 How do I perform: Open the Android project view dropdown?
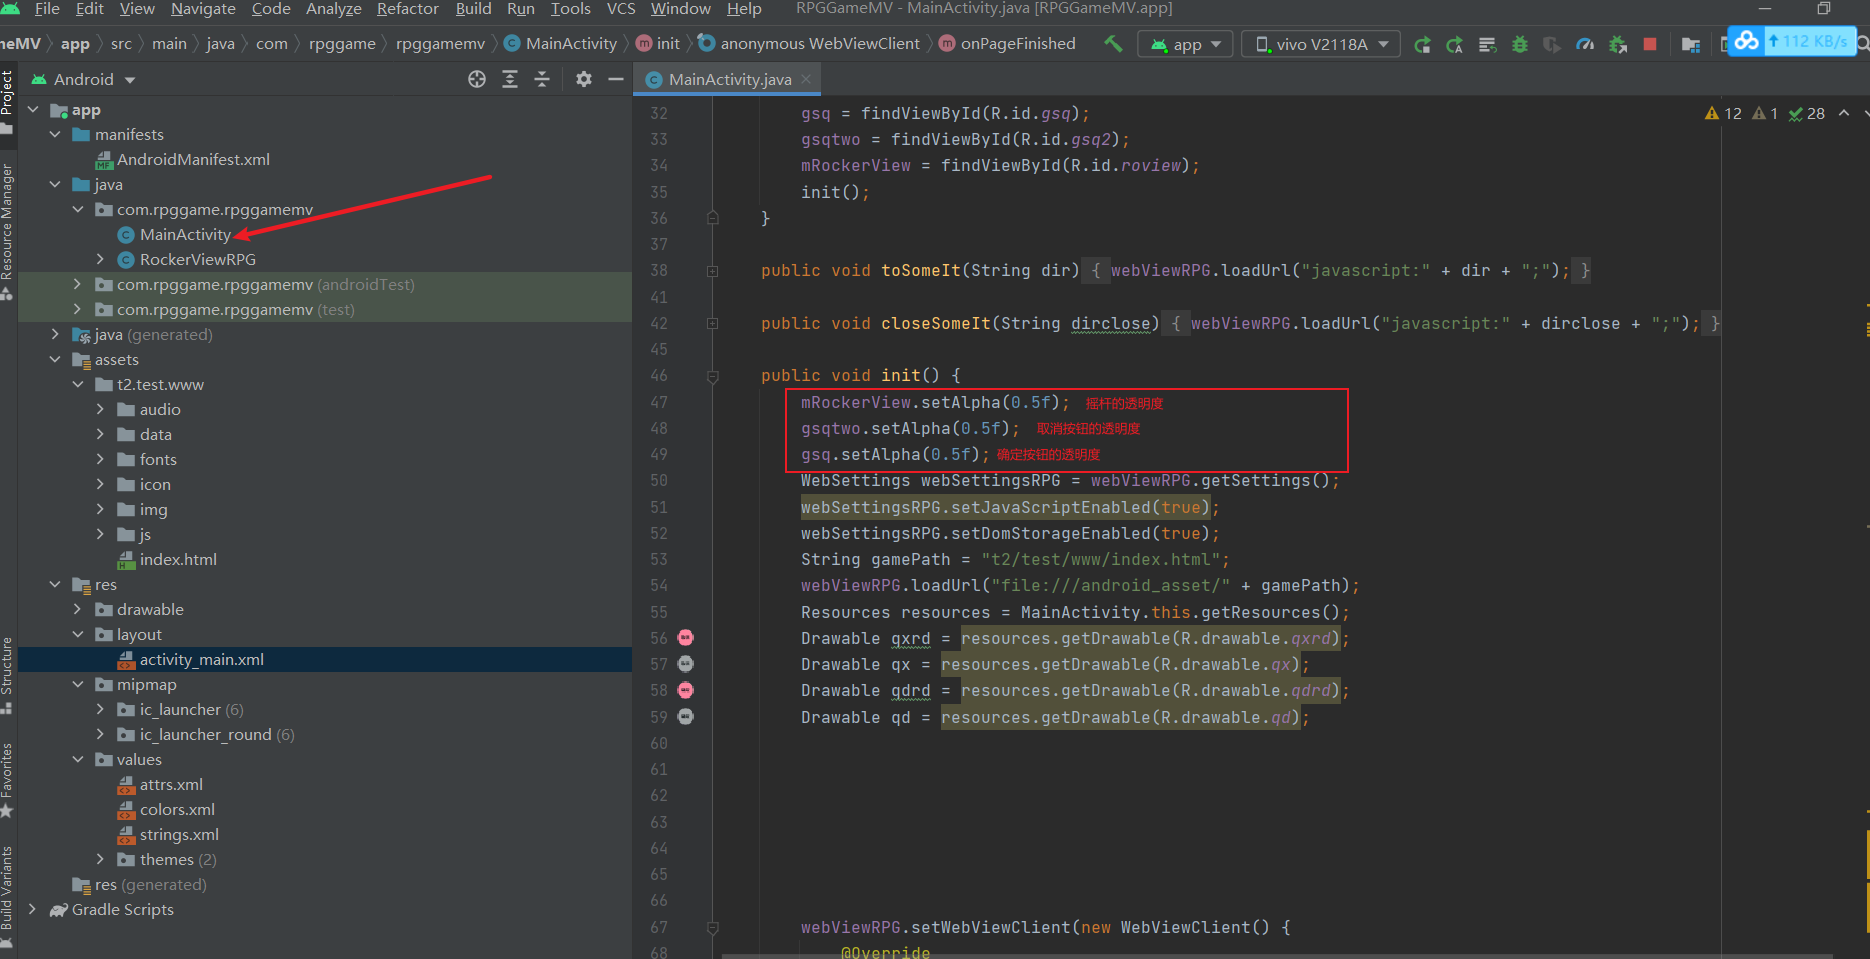tap(84, 79)
